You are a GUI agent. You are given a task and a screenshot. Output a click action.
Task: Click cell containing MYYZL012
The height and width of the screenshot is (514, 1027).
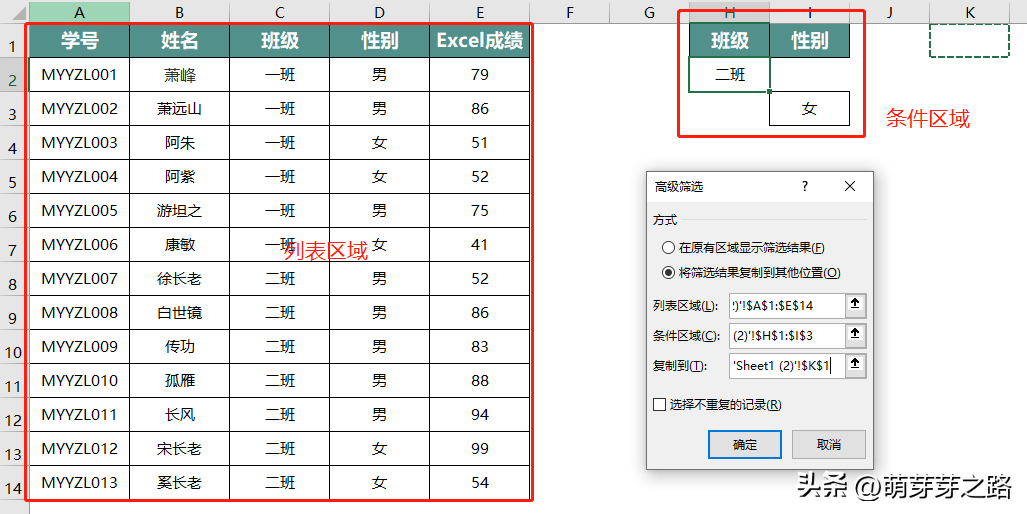79,449
